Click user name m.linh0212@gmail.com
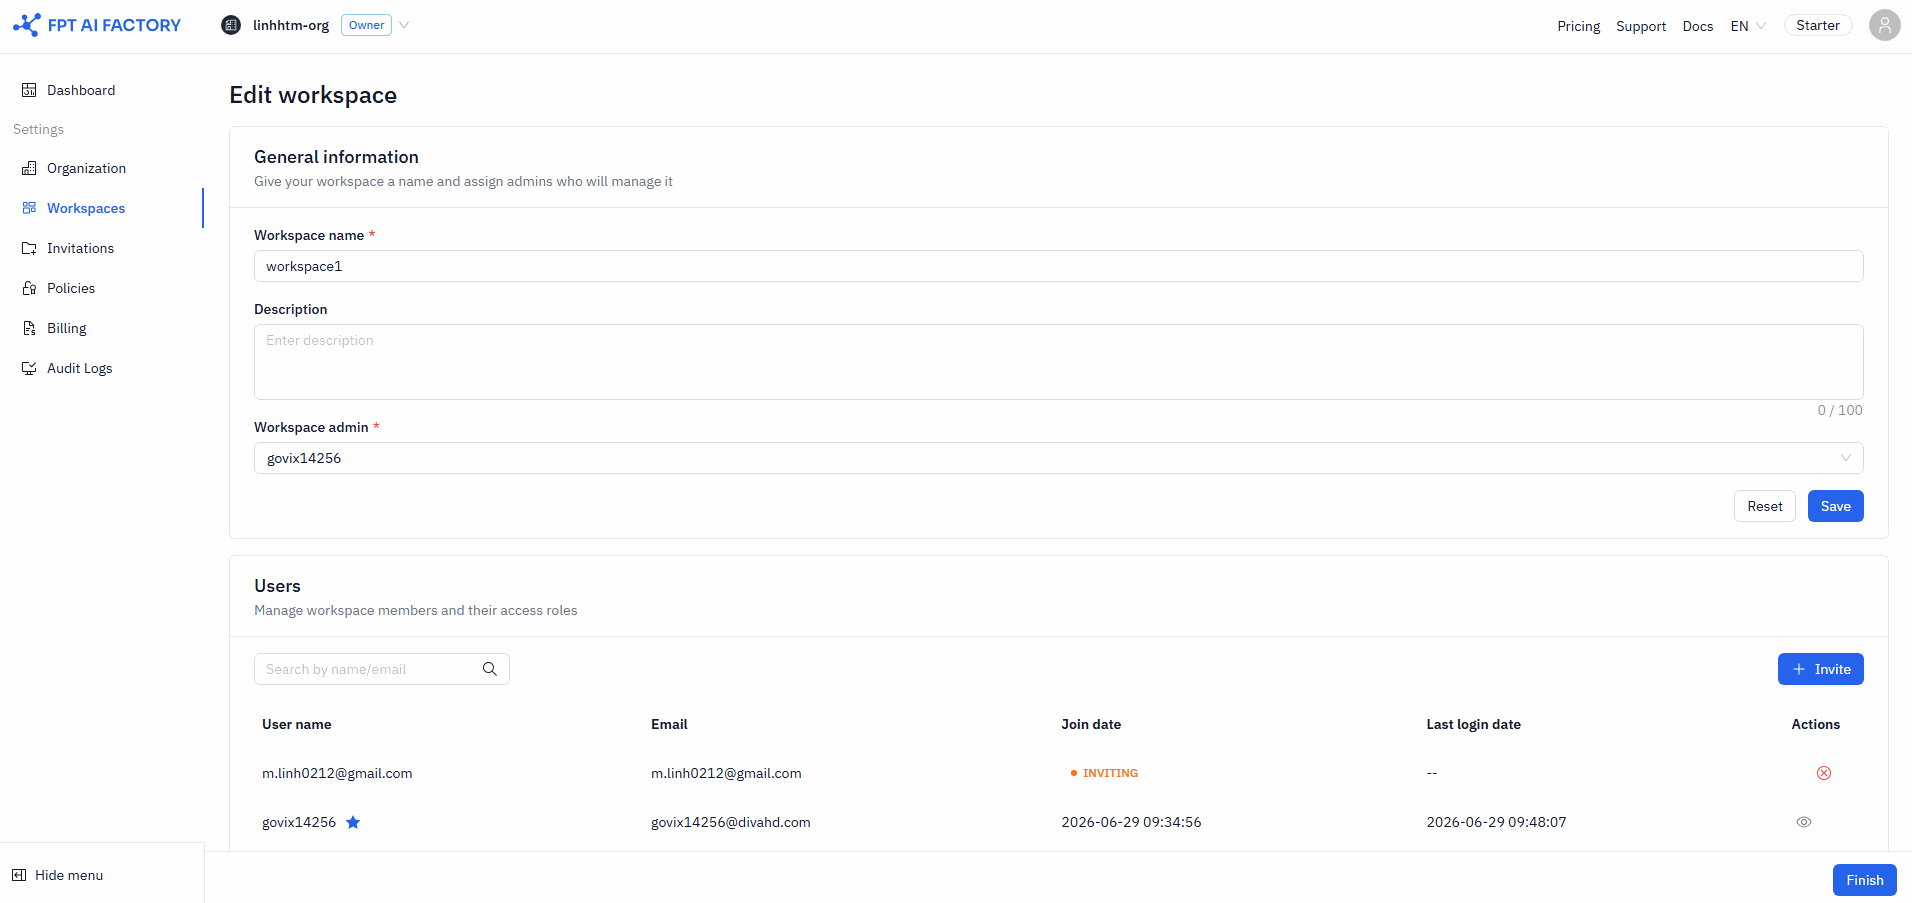1912x903 pixels. (x=337, y=773)
